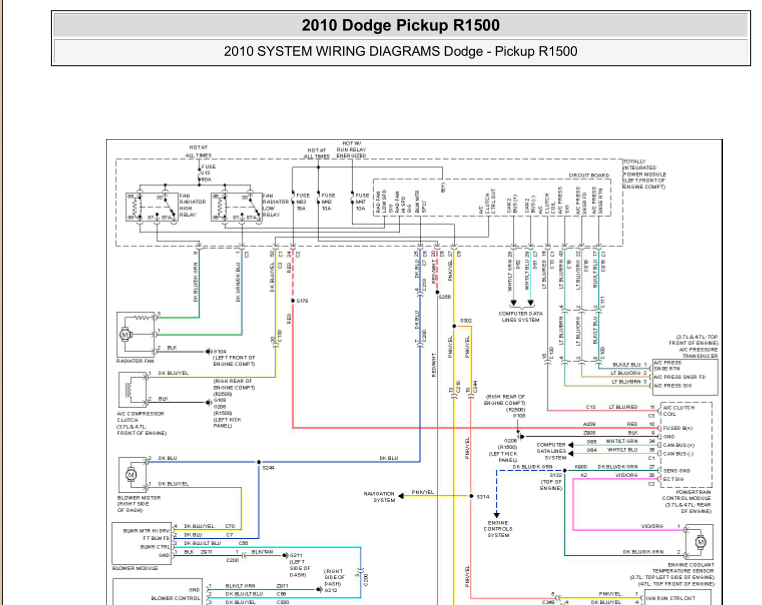Click the "IGN RUN CTRL OUT" label

[671, 598]
